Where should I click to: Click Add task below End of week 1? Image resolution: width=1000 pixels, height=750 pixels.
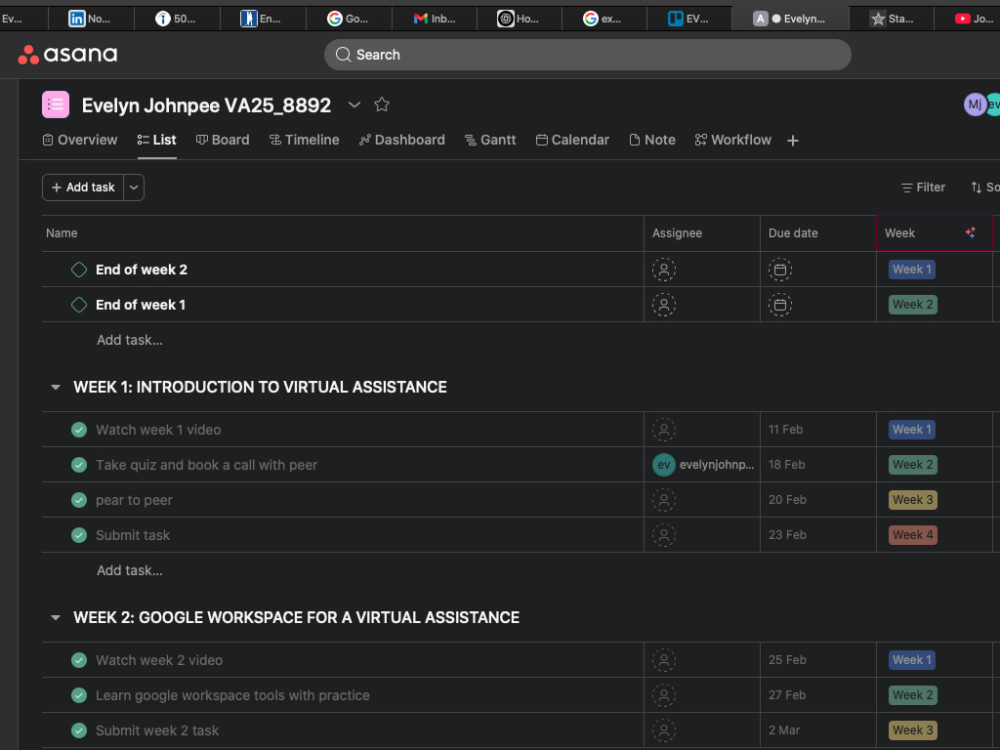(129, 340)
